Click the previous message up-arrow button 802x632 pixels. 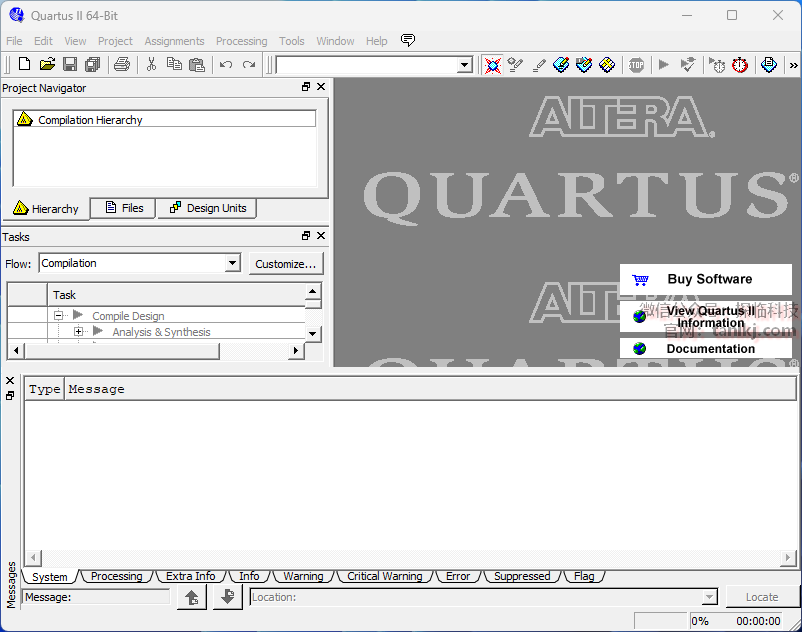pos(192,597)
